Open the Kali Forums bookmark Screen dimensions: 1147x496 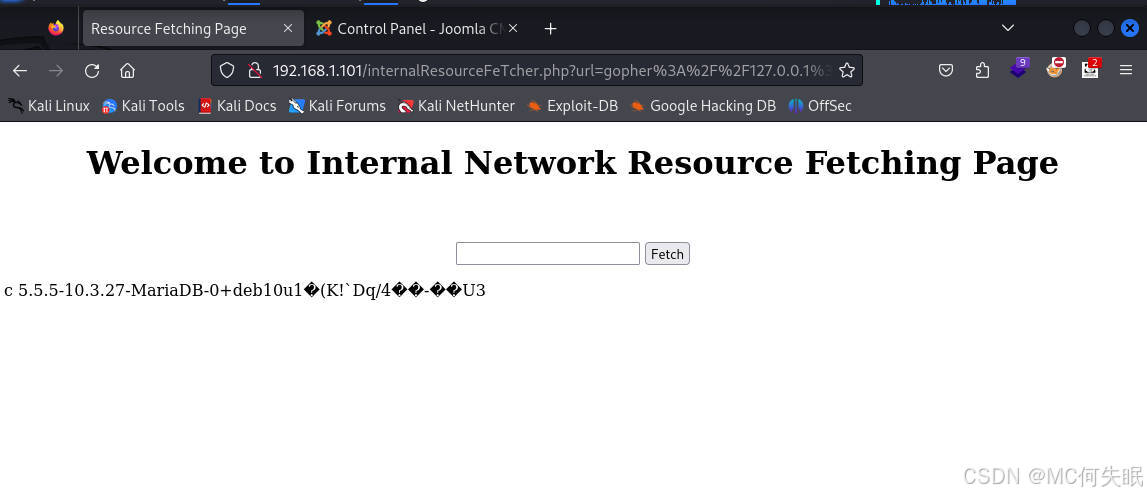337,106
